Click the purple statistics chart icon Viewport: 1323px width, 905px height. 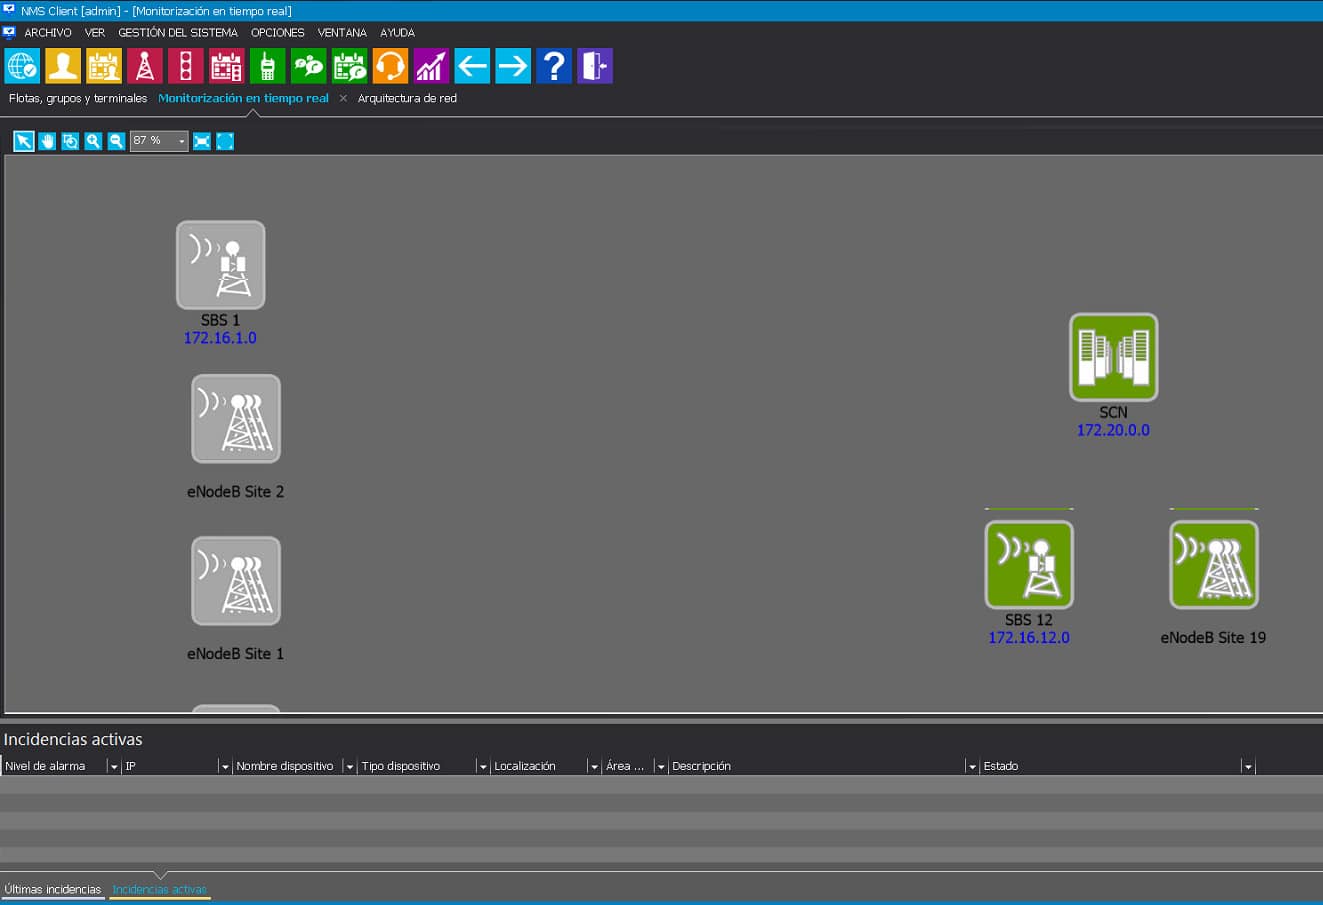point(431,66)
